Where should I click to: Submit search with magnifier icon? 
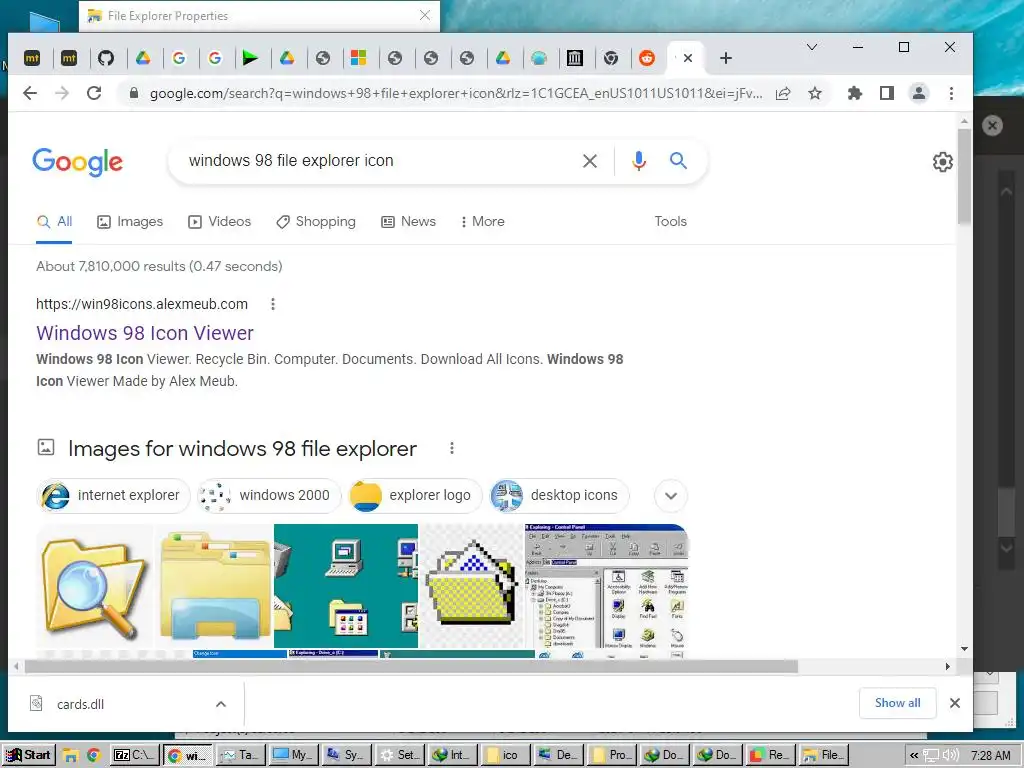click(x=678, y=161)
